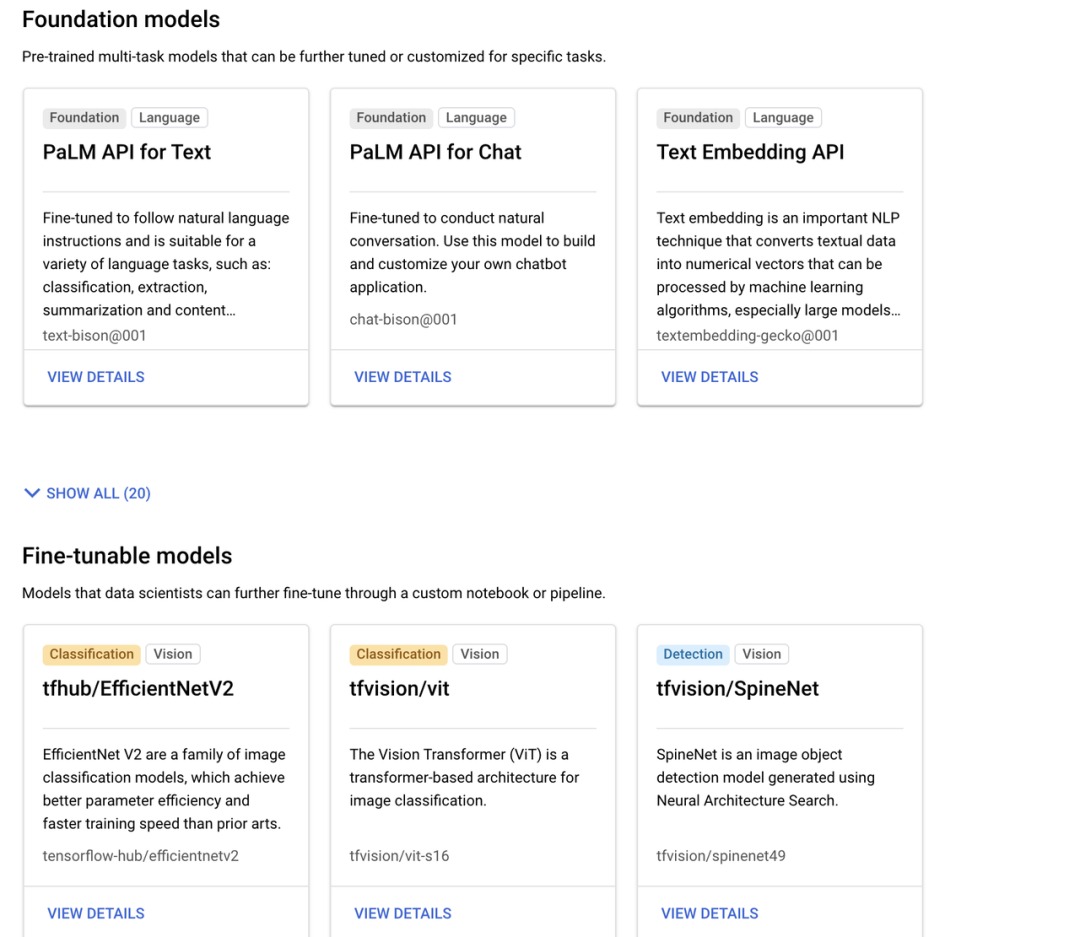Viewport: 1080px width, 937px height.
Task: Open the tfhub/EfficientNetV2 card title
Action: (138, 689)
